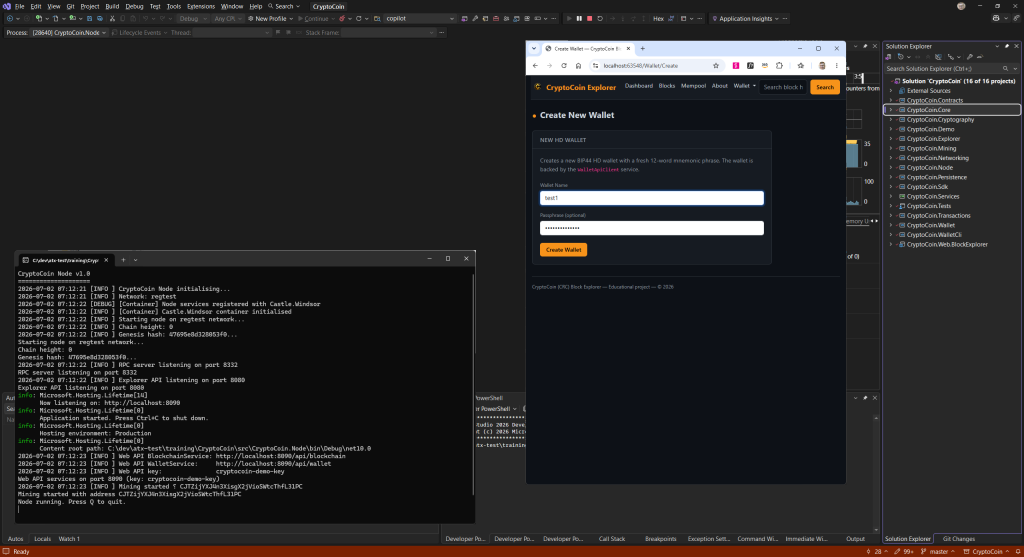This screenshot has width=1024, height=557.
Task: Select CryptoCoin.Node project in tree
Action: [x=929, y=168]
